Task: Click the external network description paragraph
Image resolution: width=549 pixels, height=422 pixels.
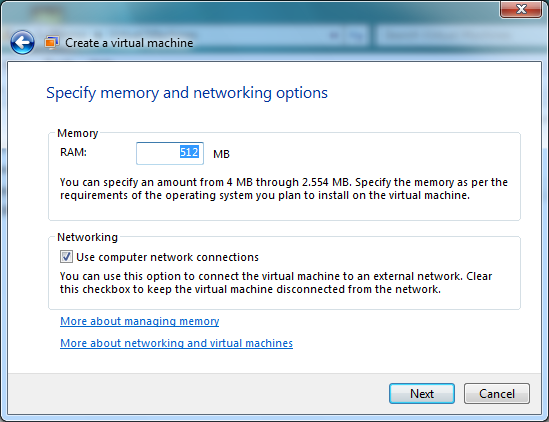Action: (x=276, y=283)
